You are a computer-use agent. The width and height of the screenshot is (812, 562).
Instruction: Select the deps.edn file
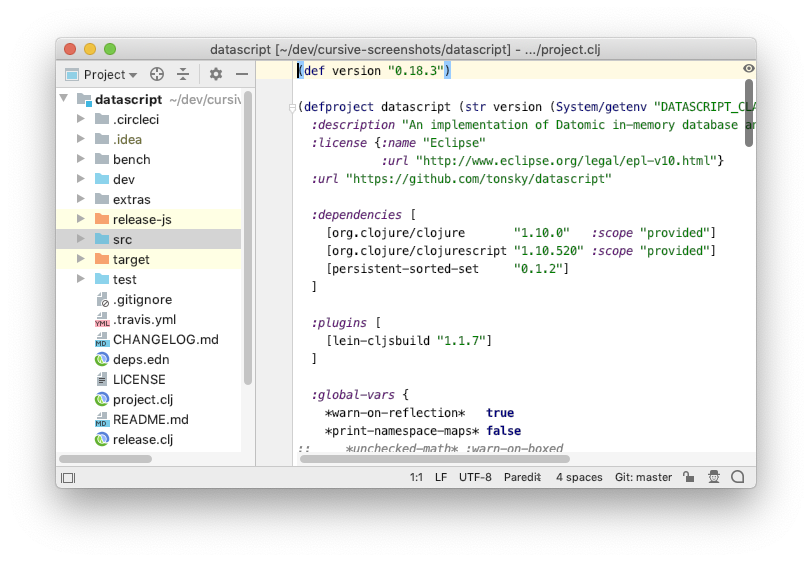tap(141, 359)
